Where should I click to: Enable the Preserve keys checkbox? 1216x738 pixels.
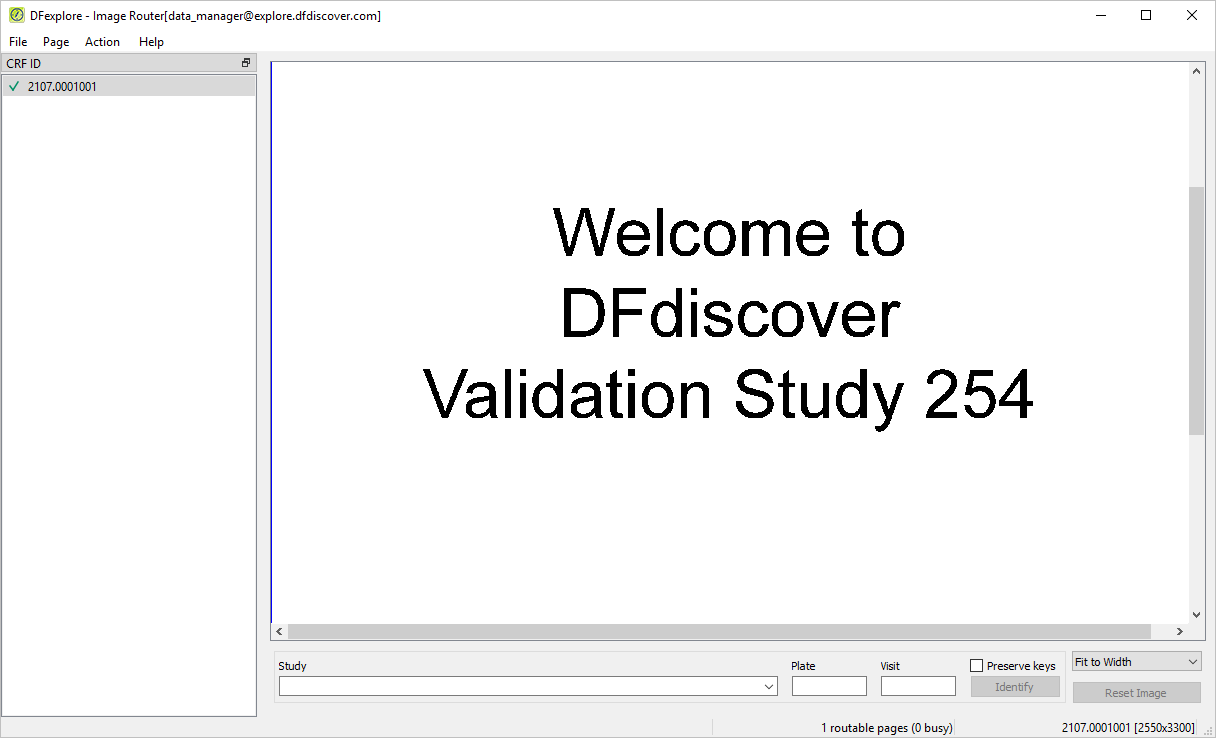point(977,666)
